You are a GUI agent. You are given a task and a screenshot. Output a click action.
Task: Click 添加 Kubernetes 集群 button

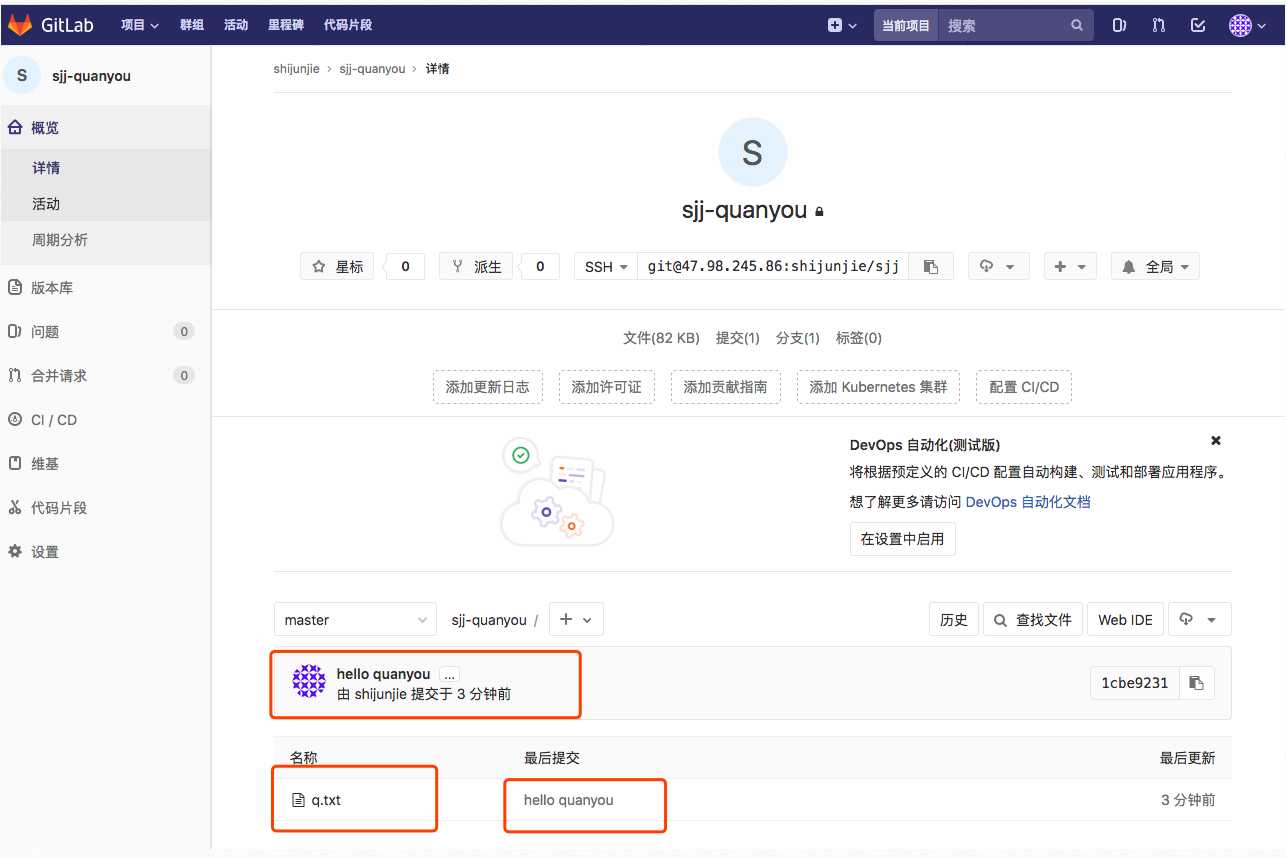click(x=879, y=387)
